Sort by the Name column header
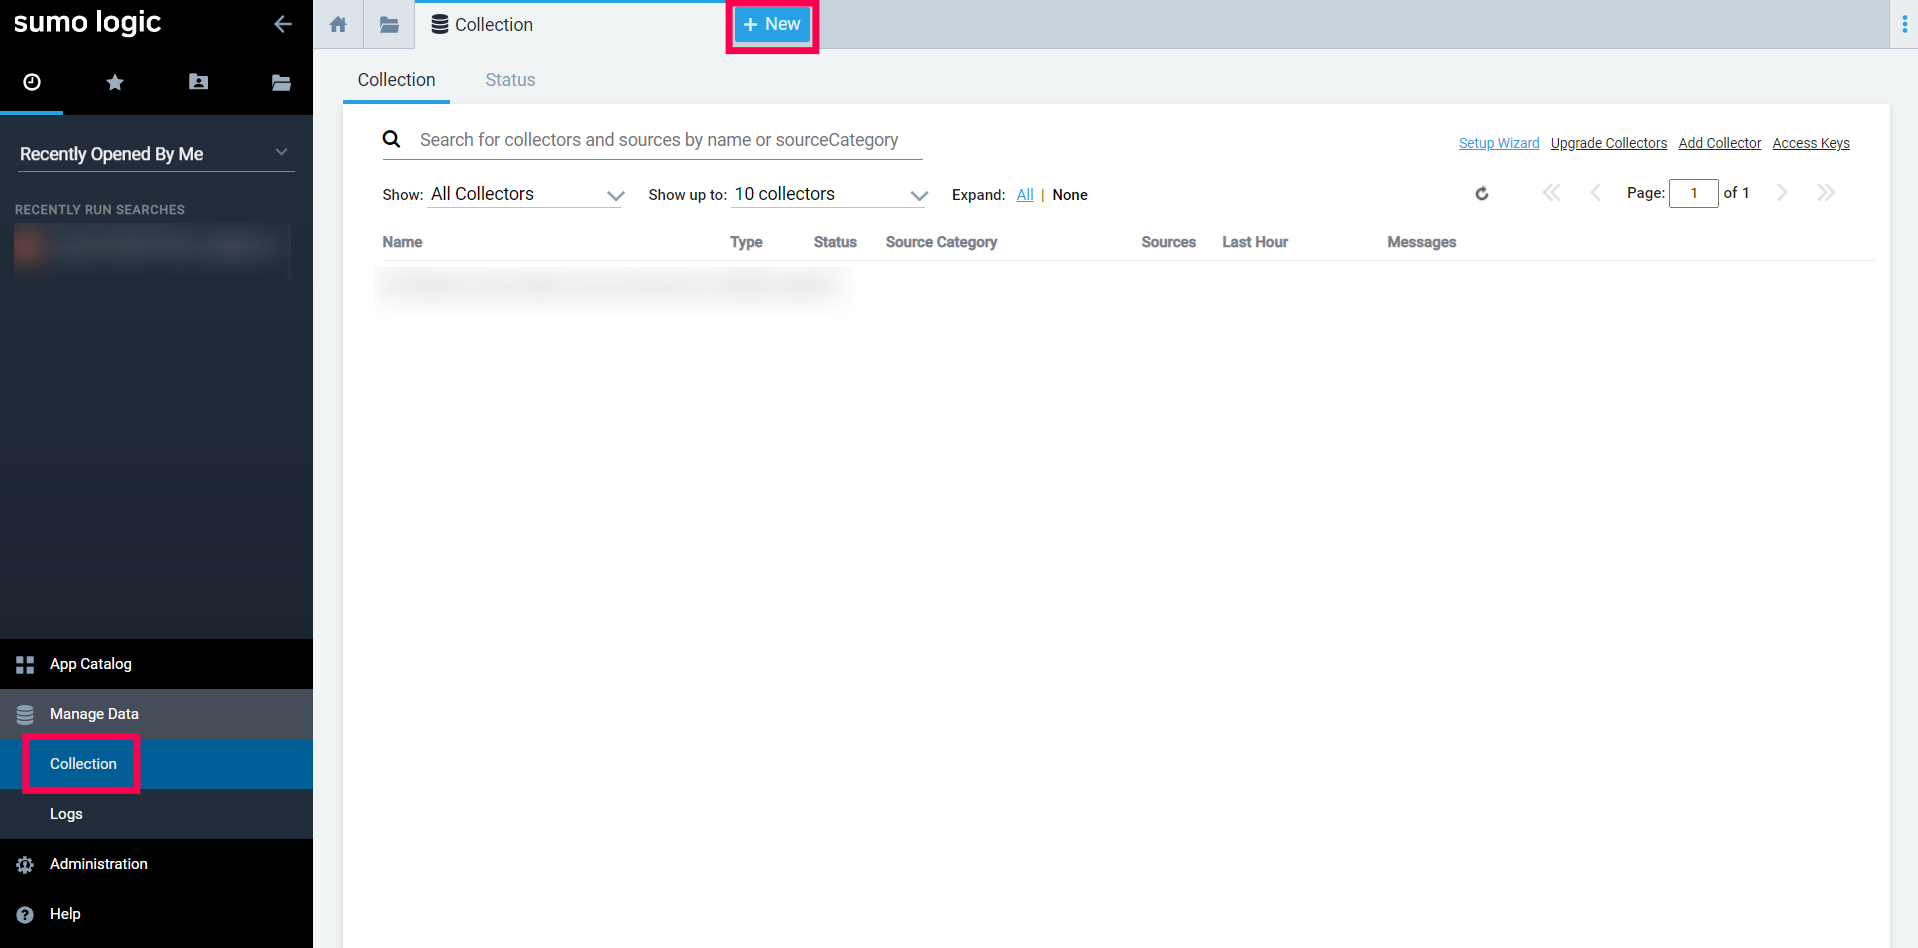This screenshot has height=948, width=1918. [x=402, y=242]
